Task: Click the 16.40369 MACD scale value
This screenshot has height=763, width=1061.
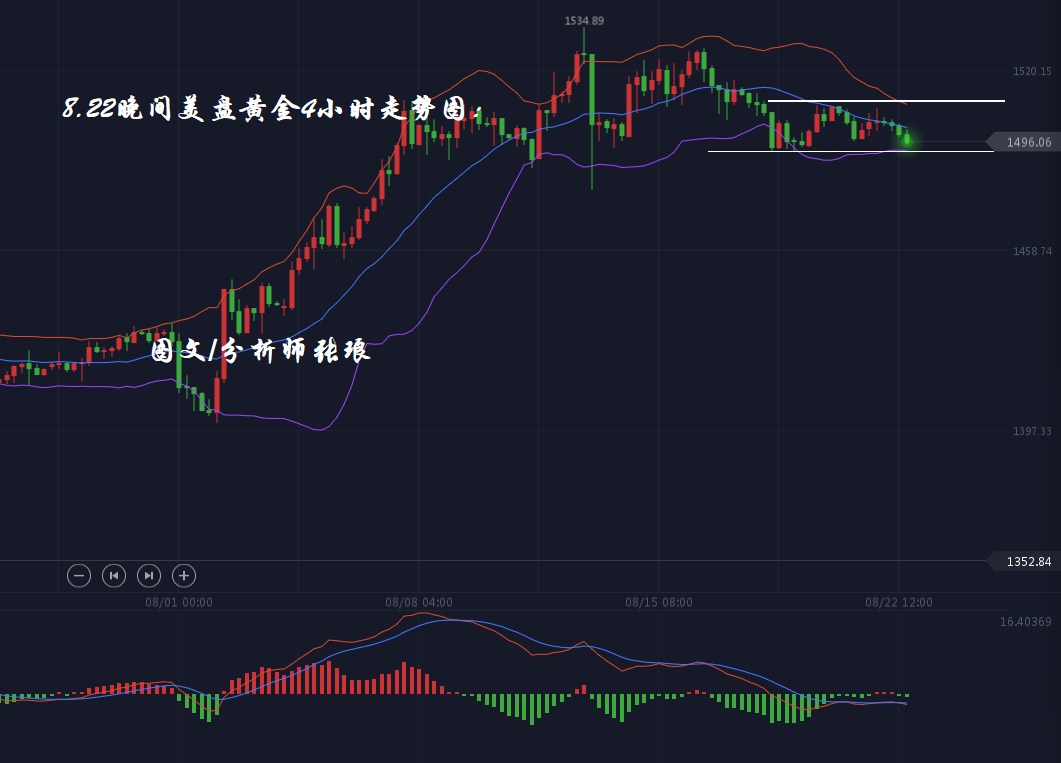Action: click(x=1025, y=622)
